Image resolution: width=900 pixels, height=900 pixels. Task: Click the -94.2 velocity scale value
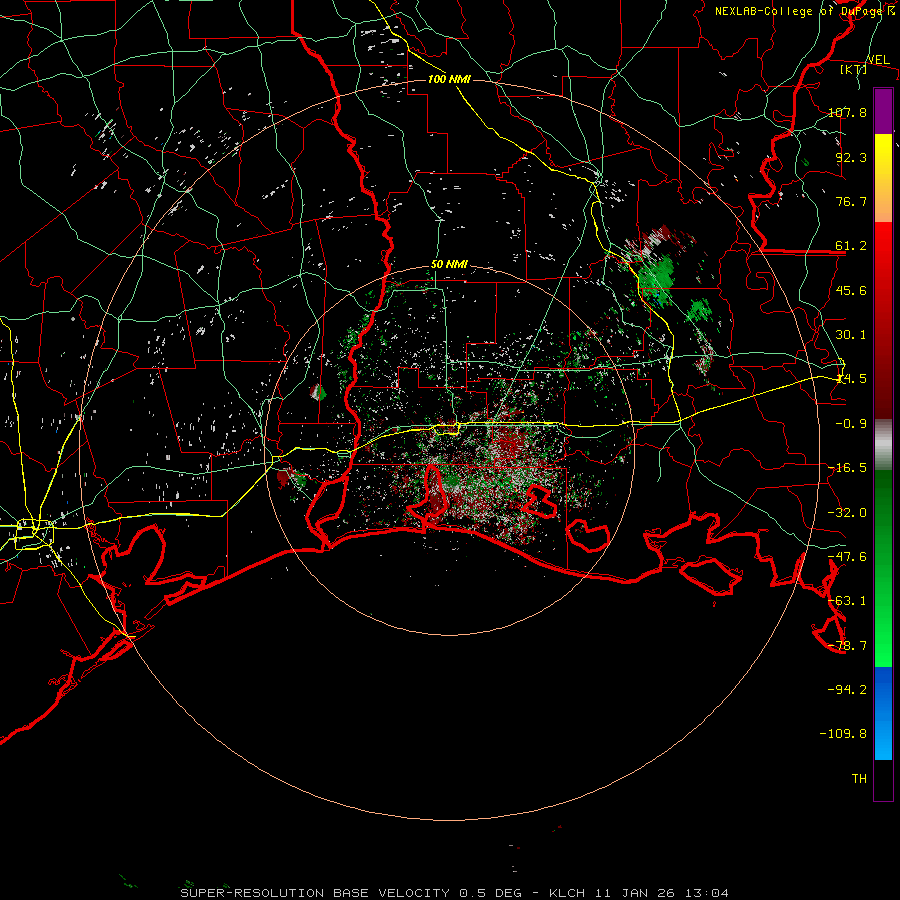847,689
